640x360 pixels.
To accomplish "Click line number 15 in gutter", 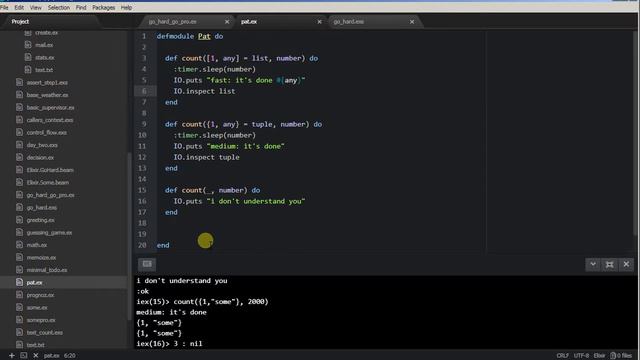I will (x=142, y=190).
